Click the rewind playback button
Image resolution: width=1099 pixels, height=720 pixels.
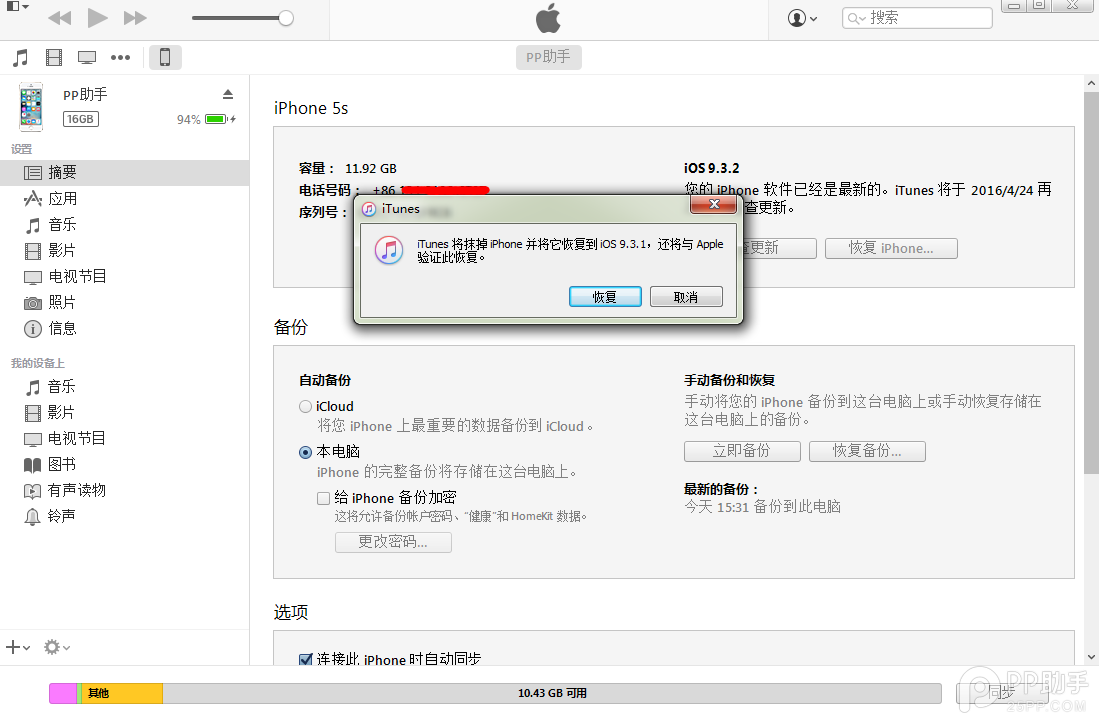click(59, 18)
